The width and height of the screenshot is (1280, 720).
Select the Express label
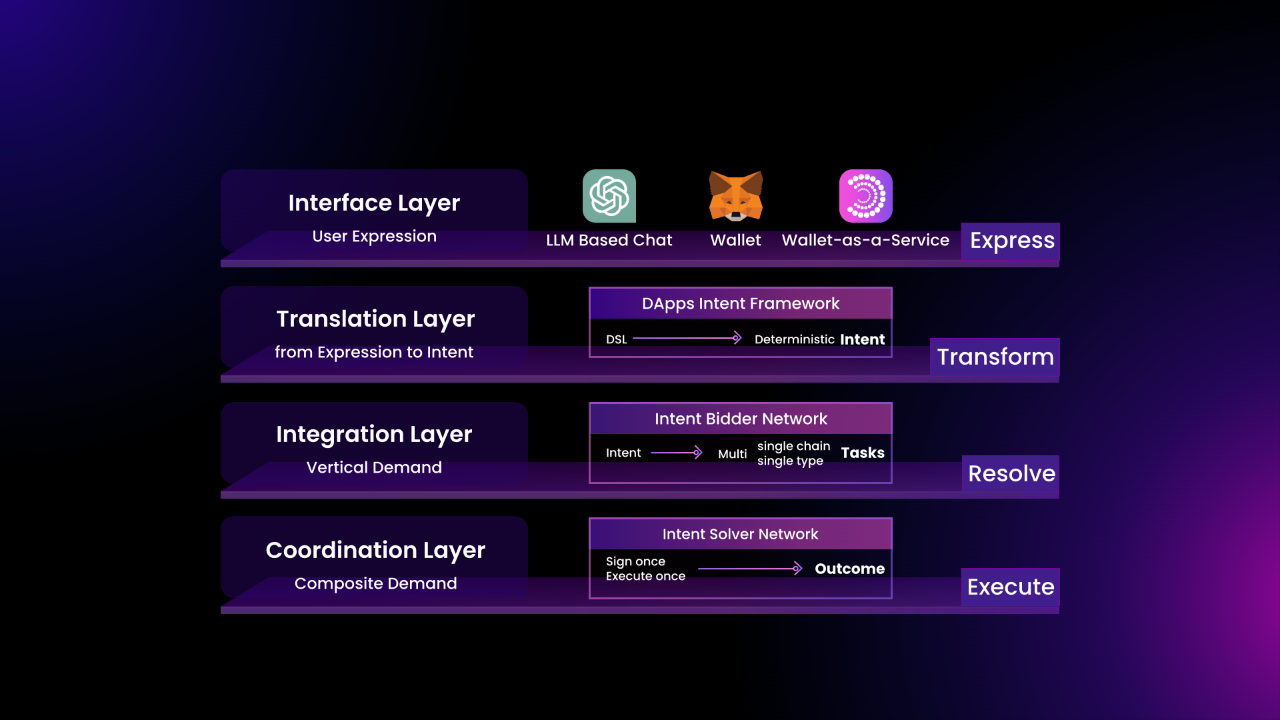1011,241
